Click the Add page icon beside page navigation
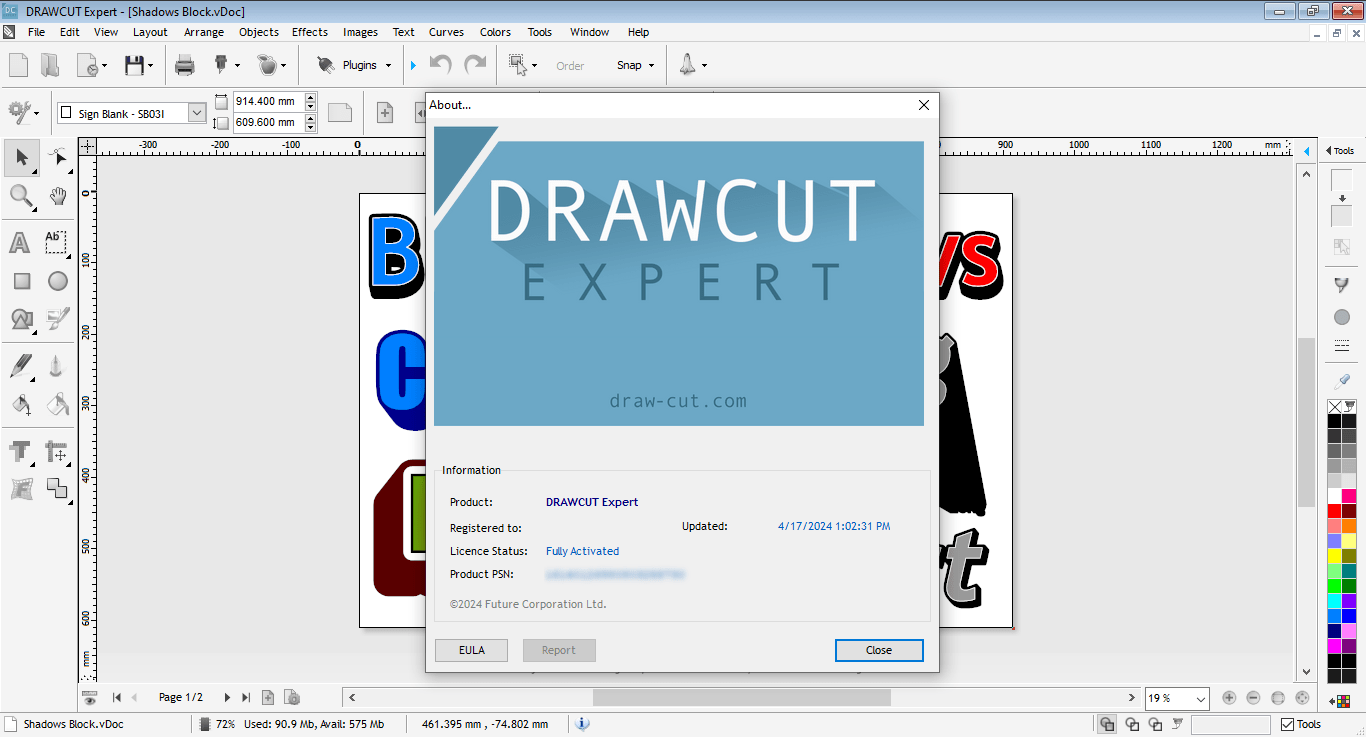Image resolution: width=1366 pixels, height=737 pixels. (x=268, y=698)
